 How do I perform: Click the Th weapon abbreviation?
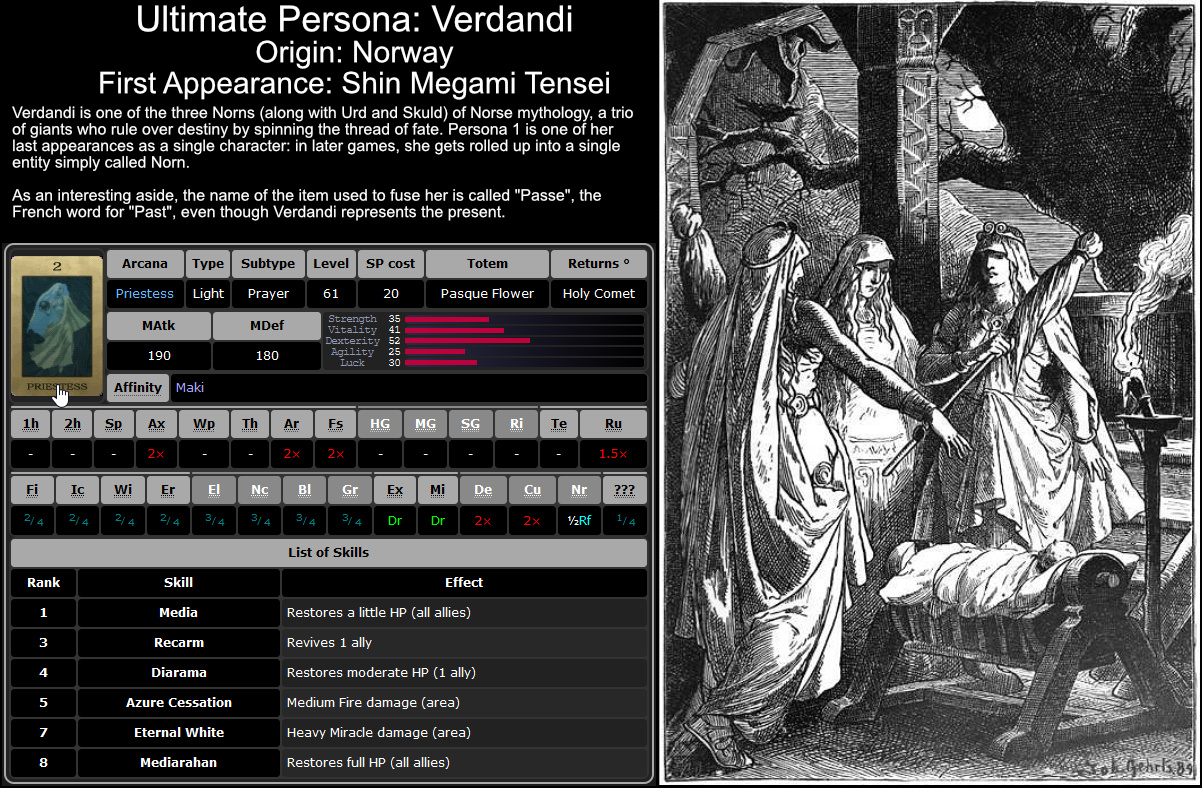pos(250,424)
